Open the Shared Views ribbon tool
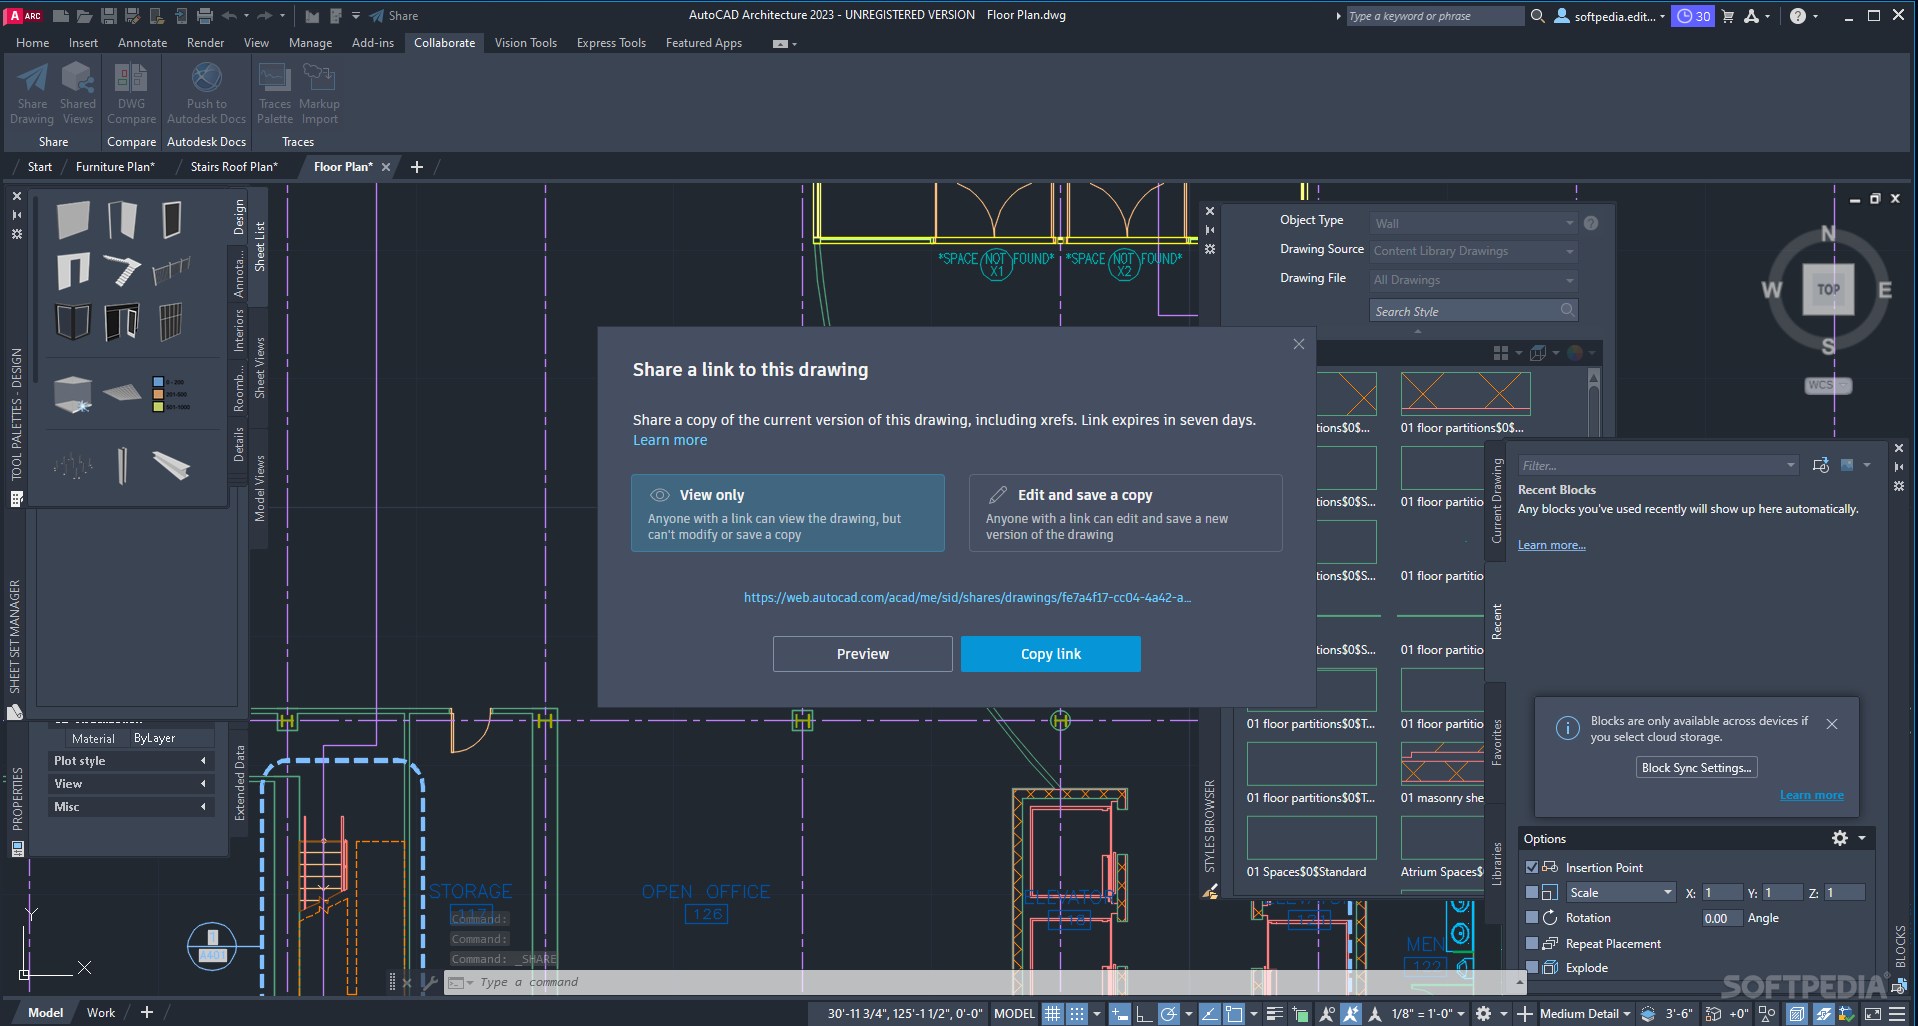1918x1026 pixels. [77, 93]
